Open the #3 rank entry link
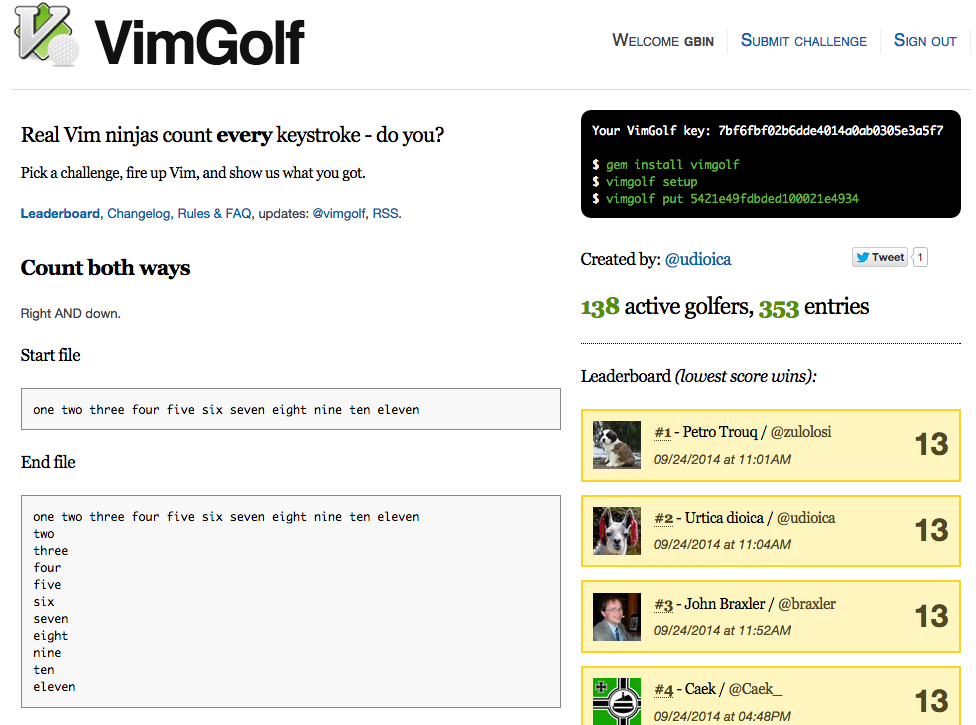976x725 pixels. [x=662, y=604]
